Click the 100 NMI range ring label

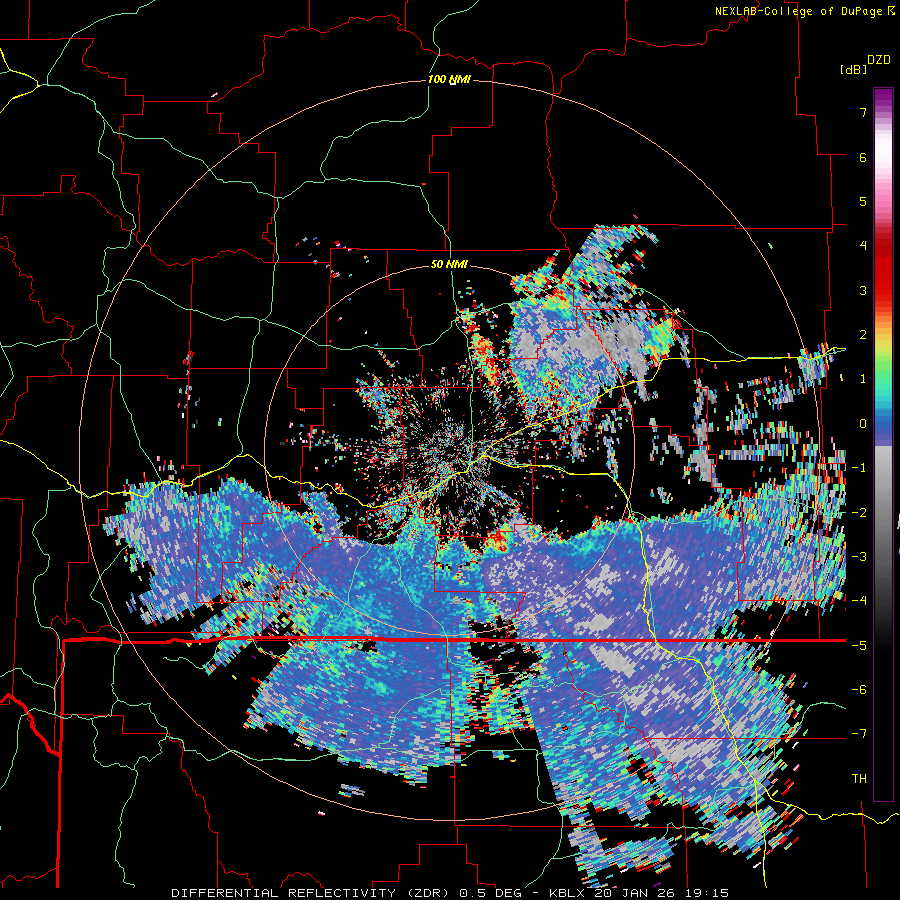click(x=449, y=79)
